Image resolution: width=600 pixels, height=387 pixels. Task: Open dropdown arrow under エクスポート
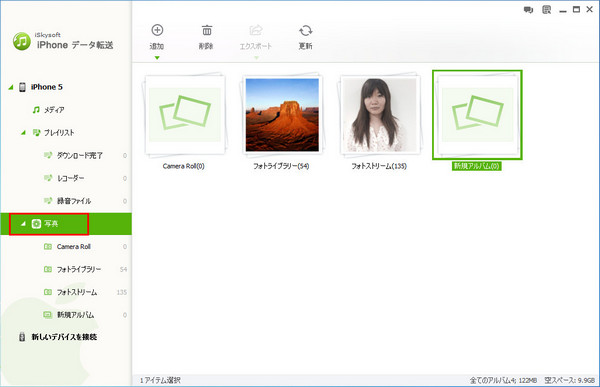[x=256, y=58]
